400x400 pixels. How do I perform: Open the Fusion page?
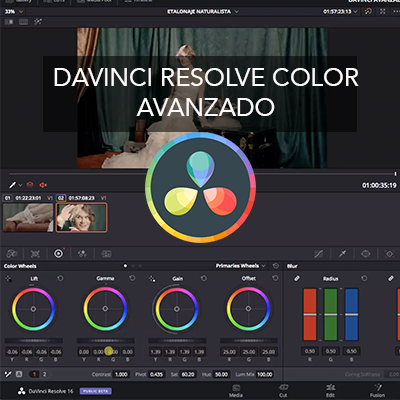(x=378, y=391)
